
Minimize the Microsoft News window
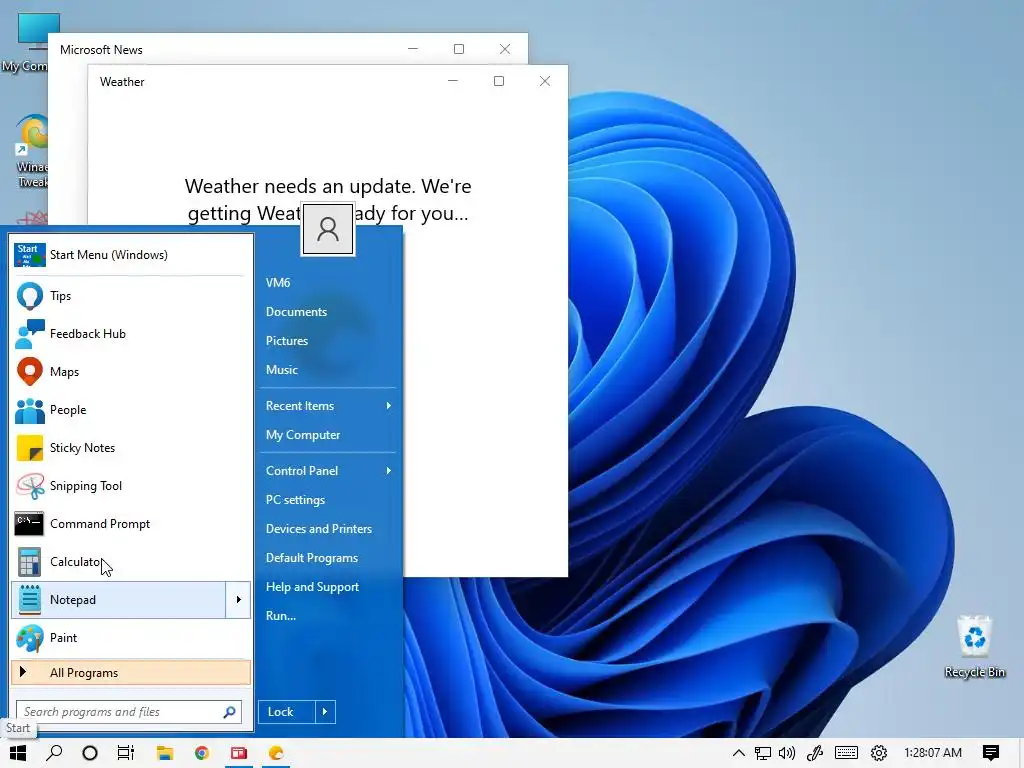tap(413, 49)
